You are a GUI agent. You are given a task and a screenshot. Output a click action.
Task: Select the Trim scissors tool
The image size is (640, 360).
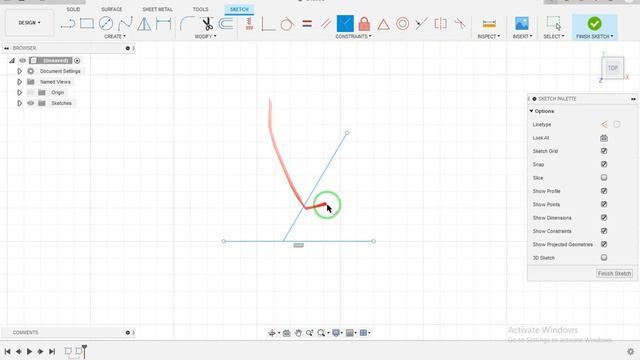tap(208, 24)
